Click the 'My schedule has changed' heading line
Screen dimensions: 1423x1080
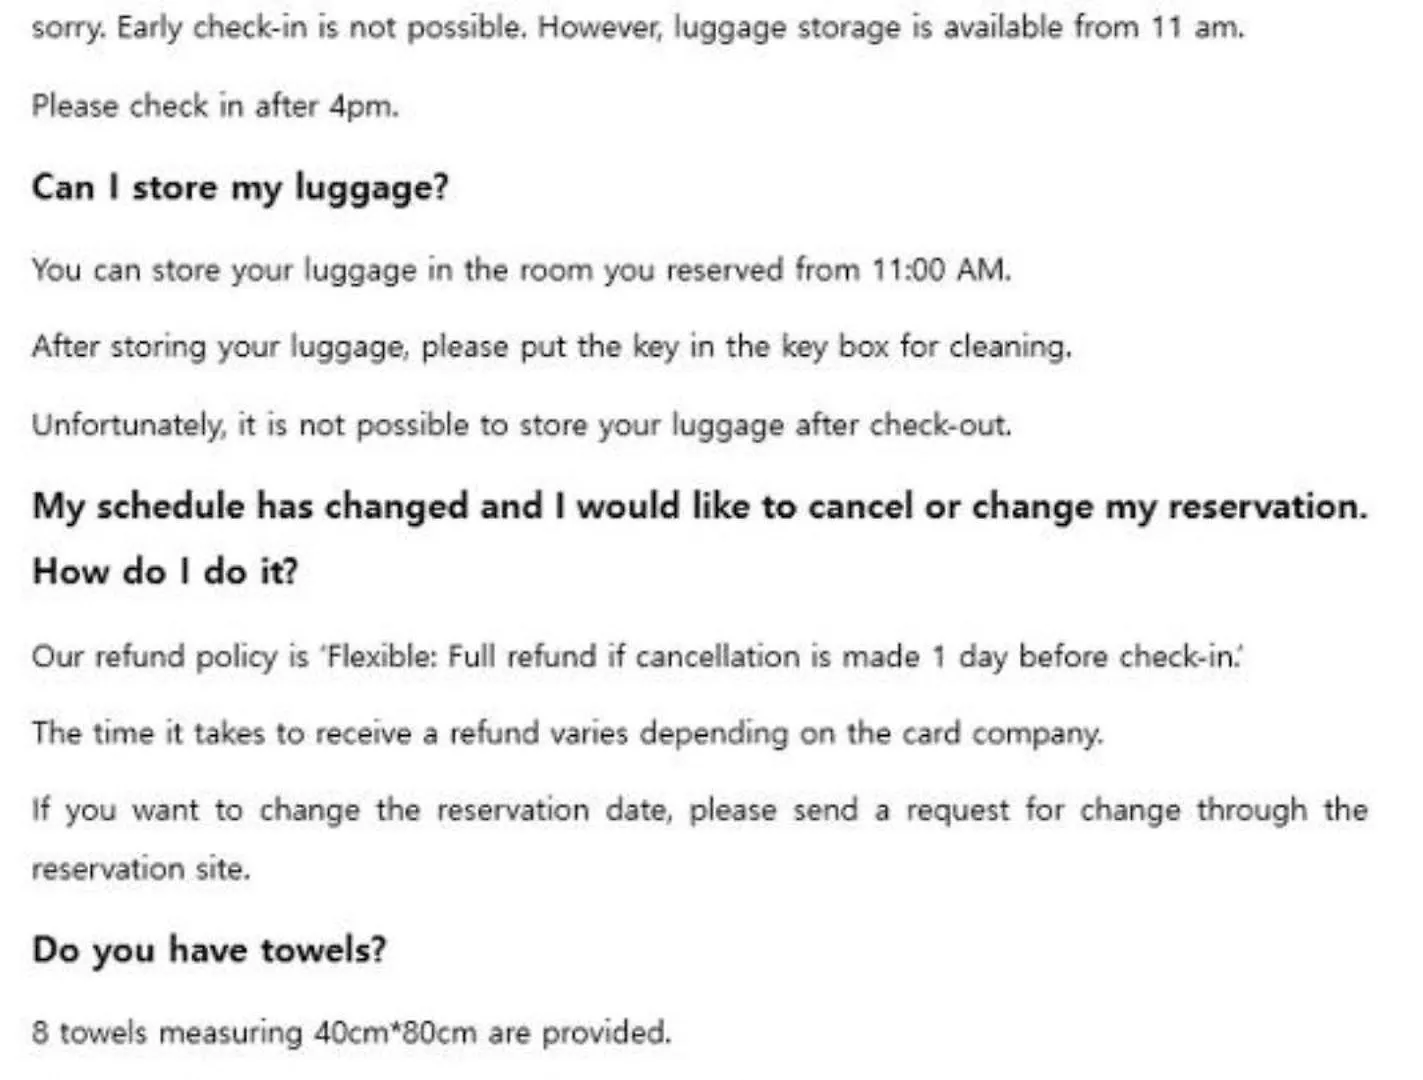[x=699, y=506]
